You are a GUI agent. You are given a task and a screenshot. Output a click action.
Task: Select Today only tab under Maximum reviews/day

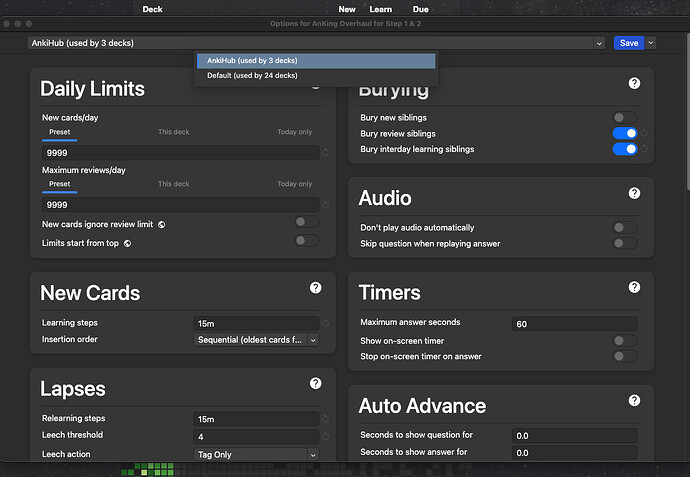(294, 184)
